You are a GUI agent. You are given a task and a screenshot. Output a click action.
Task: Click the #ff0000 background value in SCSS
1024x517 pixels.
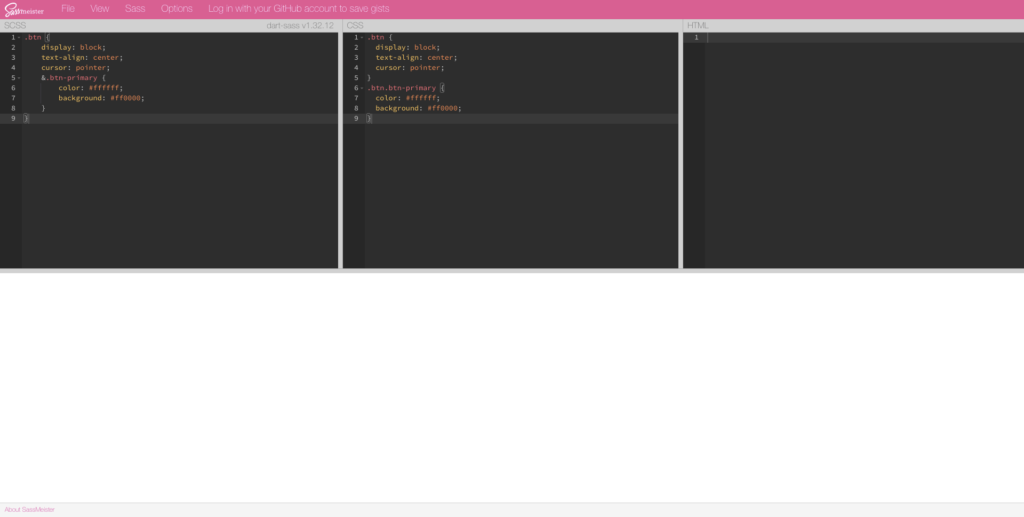pos(127,98)
